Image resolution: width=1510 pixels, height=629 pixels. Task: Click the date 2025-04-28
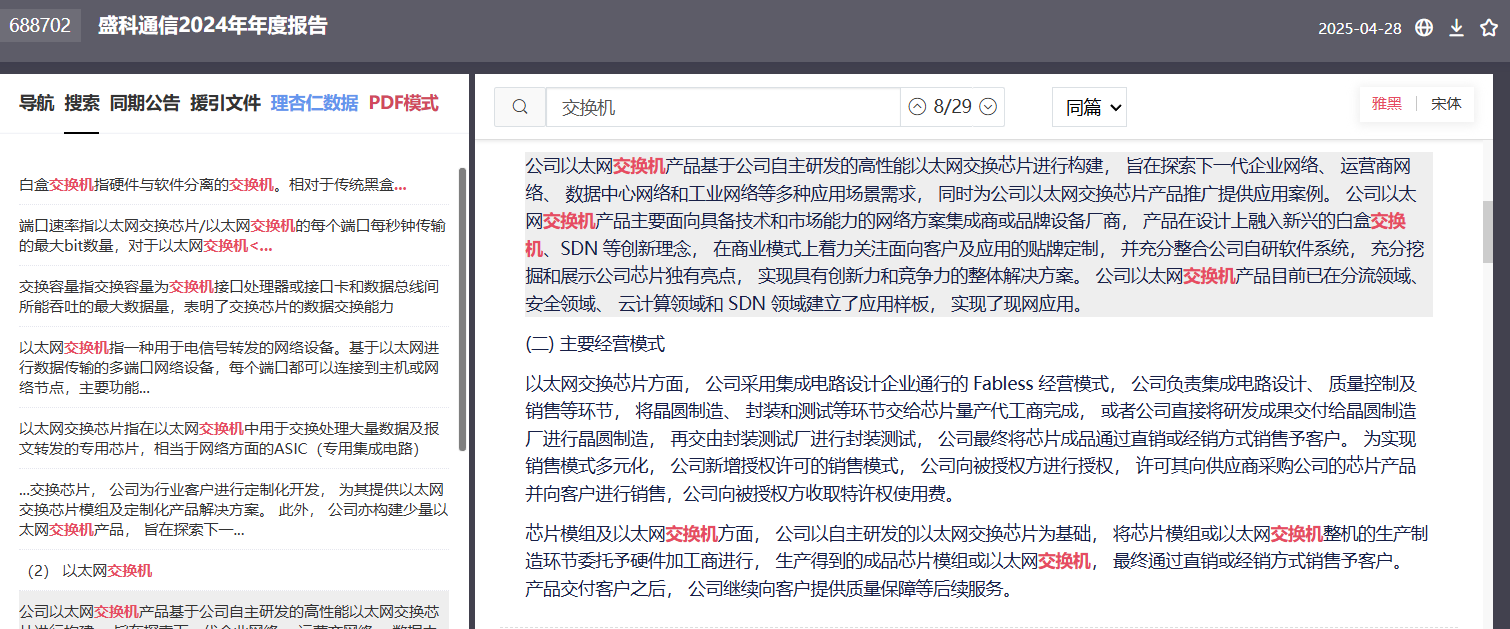click(x=1359, y=28)
